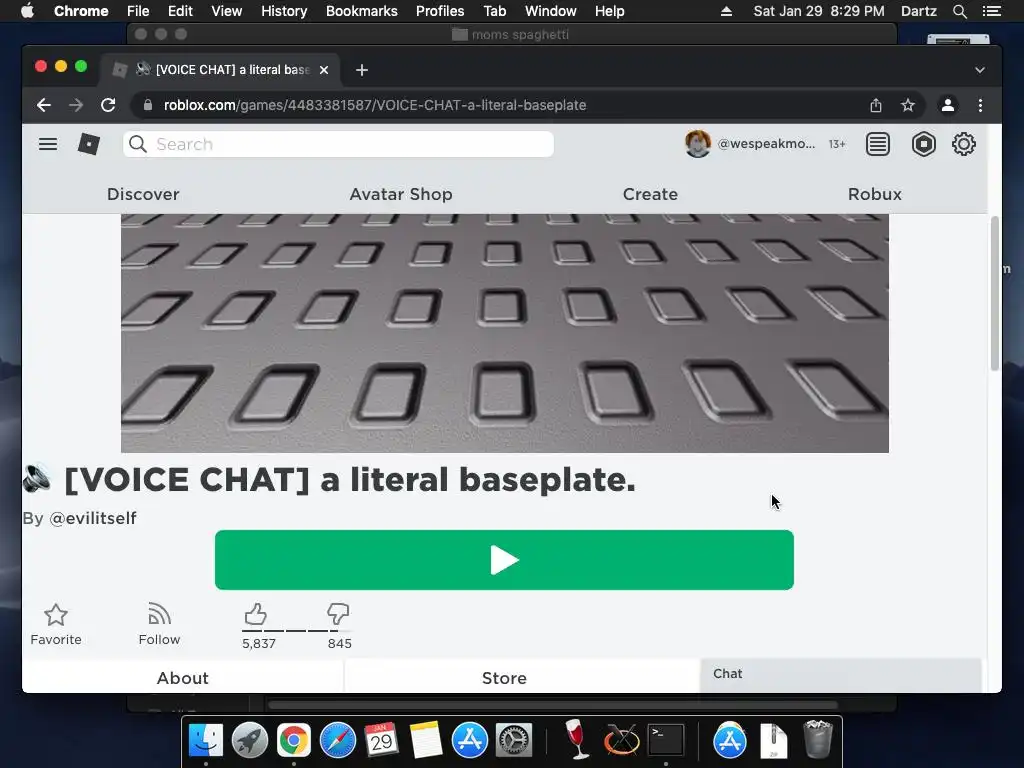
Task: Open Control Center list in menu bar
Action: tap(991, 11)
